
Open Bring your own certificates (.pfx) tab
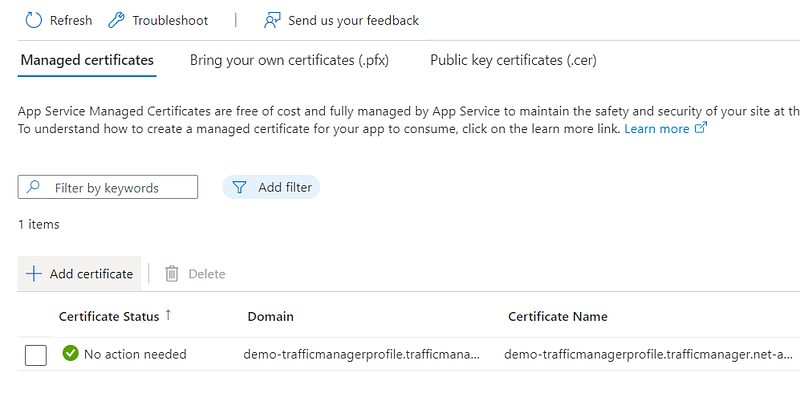tap(289, 60)
